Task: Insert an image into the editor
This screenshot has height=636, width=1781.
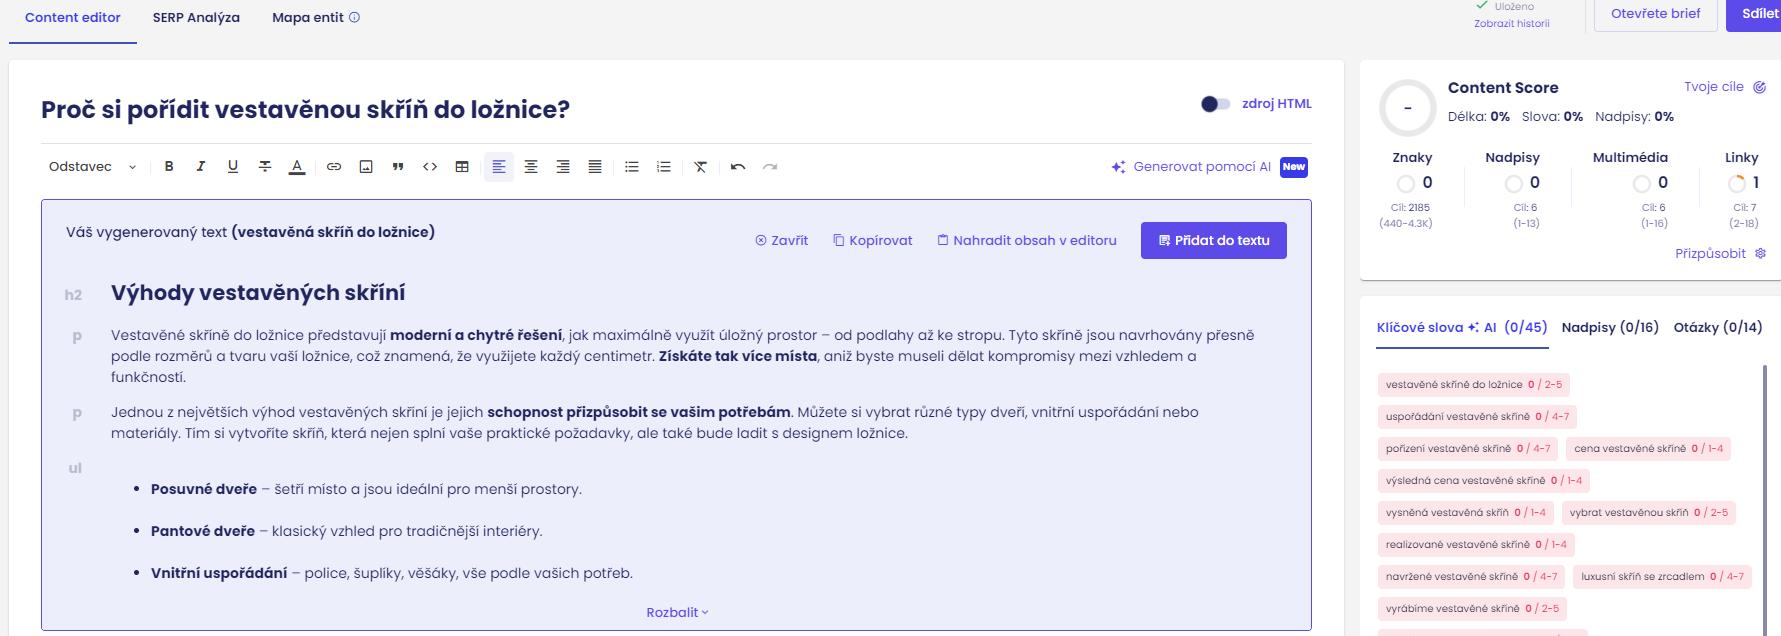Action: point(366,167)
